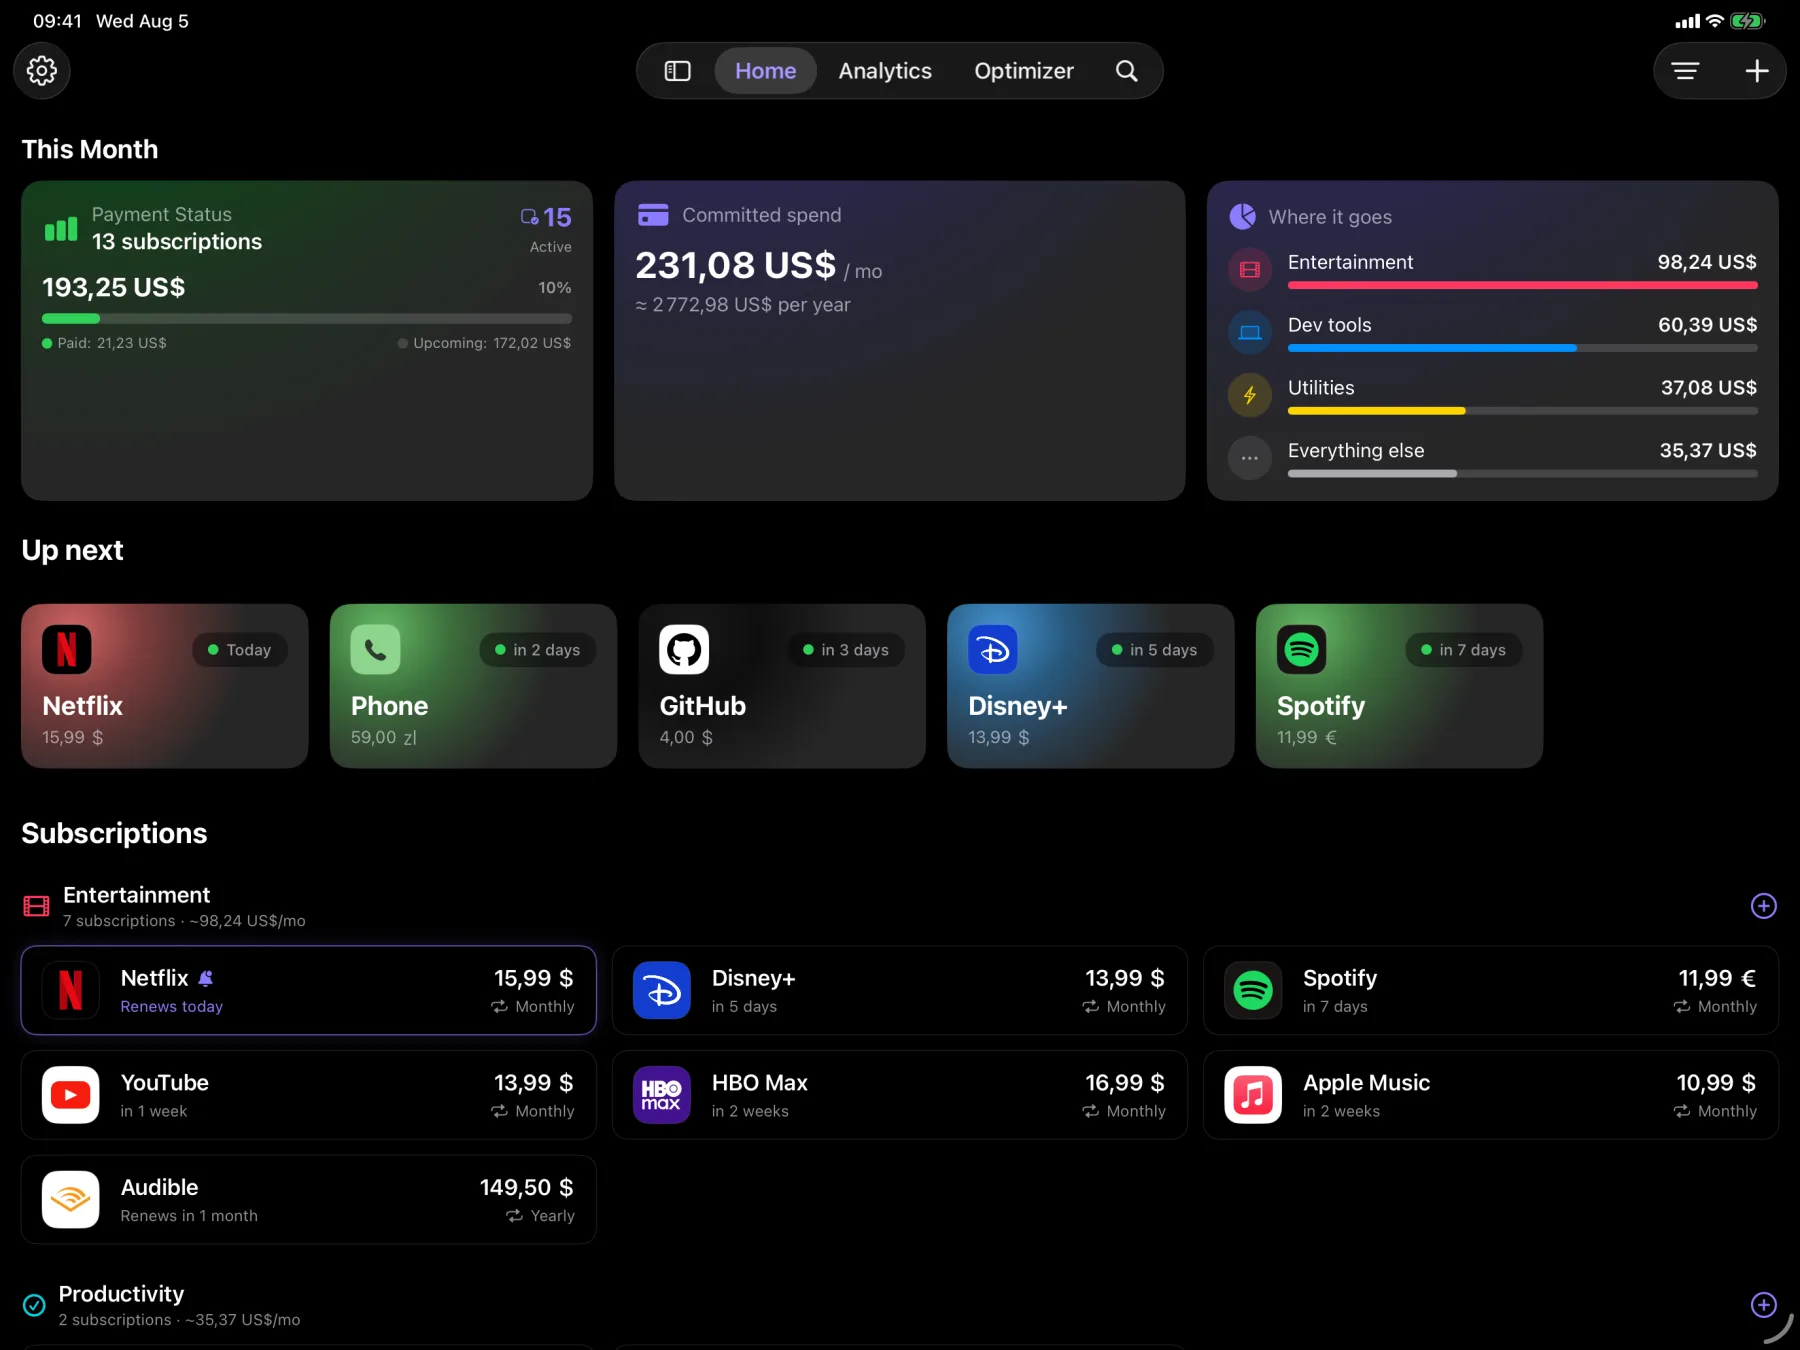The height and width of the screenshot is (1350, 1800).
Task: Click the 'in 3 days' badge
Action: [x=846, y=650]
